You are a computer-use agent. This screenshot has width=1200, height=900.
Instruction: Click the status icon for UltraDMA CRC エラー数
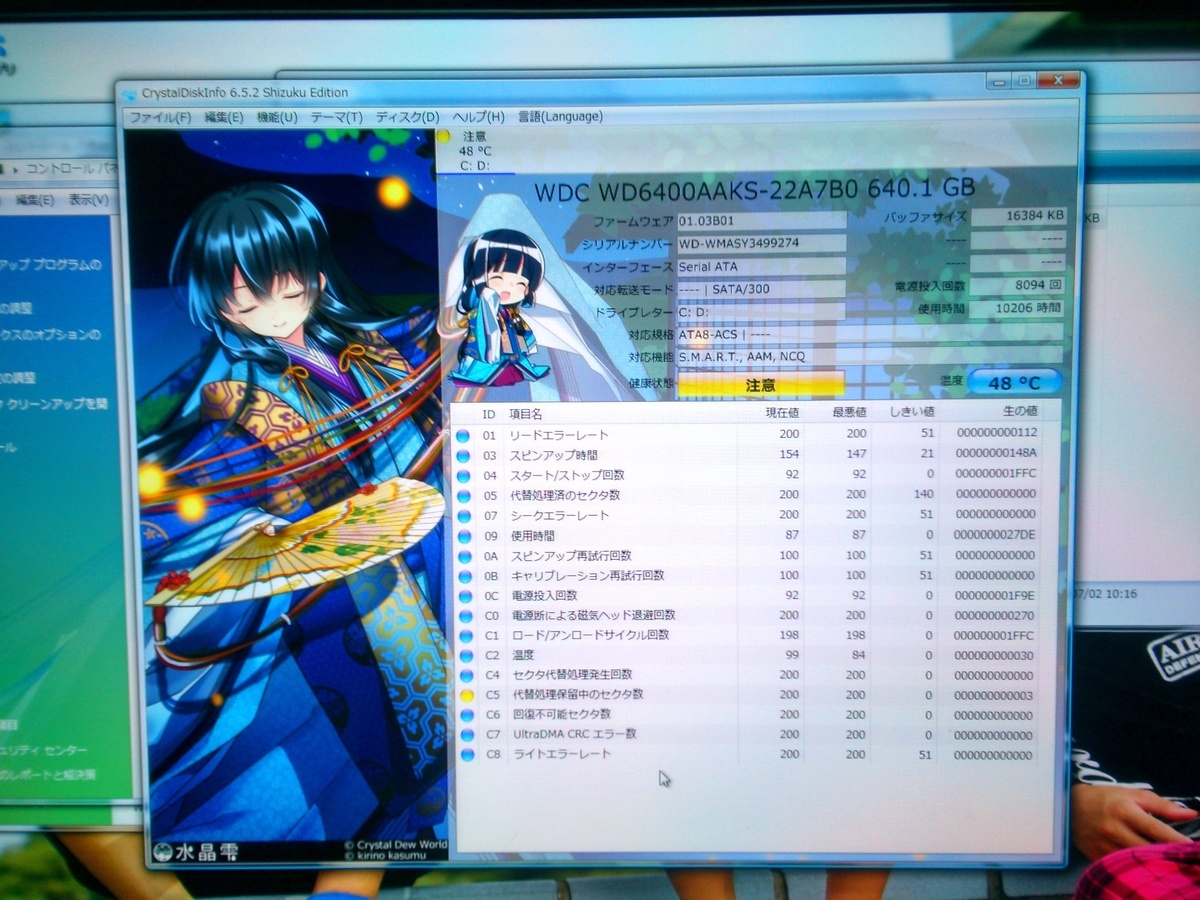tap(465, 734)
